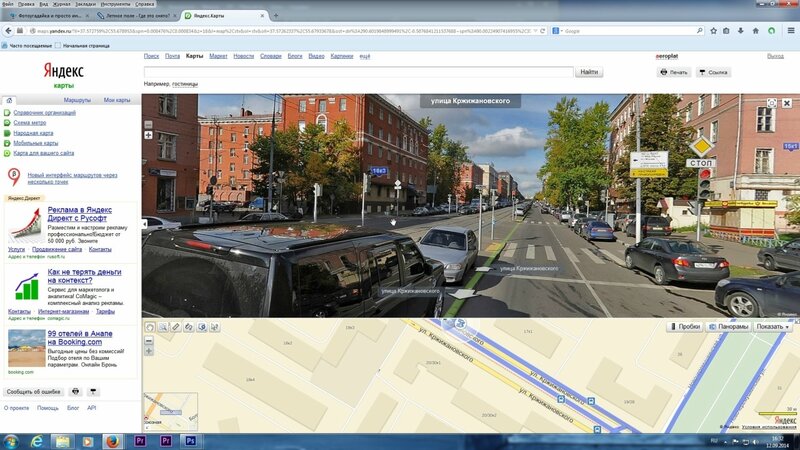Screen dimensions: 800x450
Task: Zoom in the map with plus button
Action: pos(149,351)
